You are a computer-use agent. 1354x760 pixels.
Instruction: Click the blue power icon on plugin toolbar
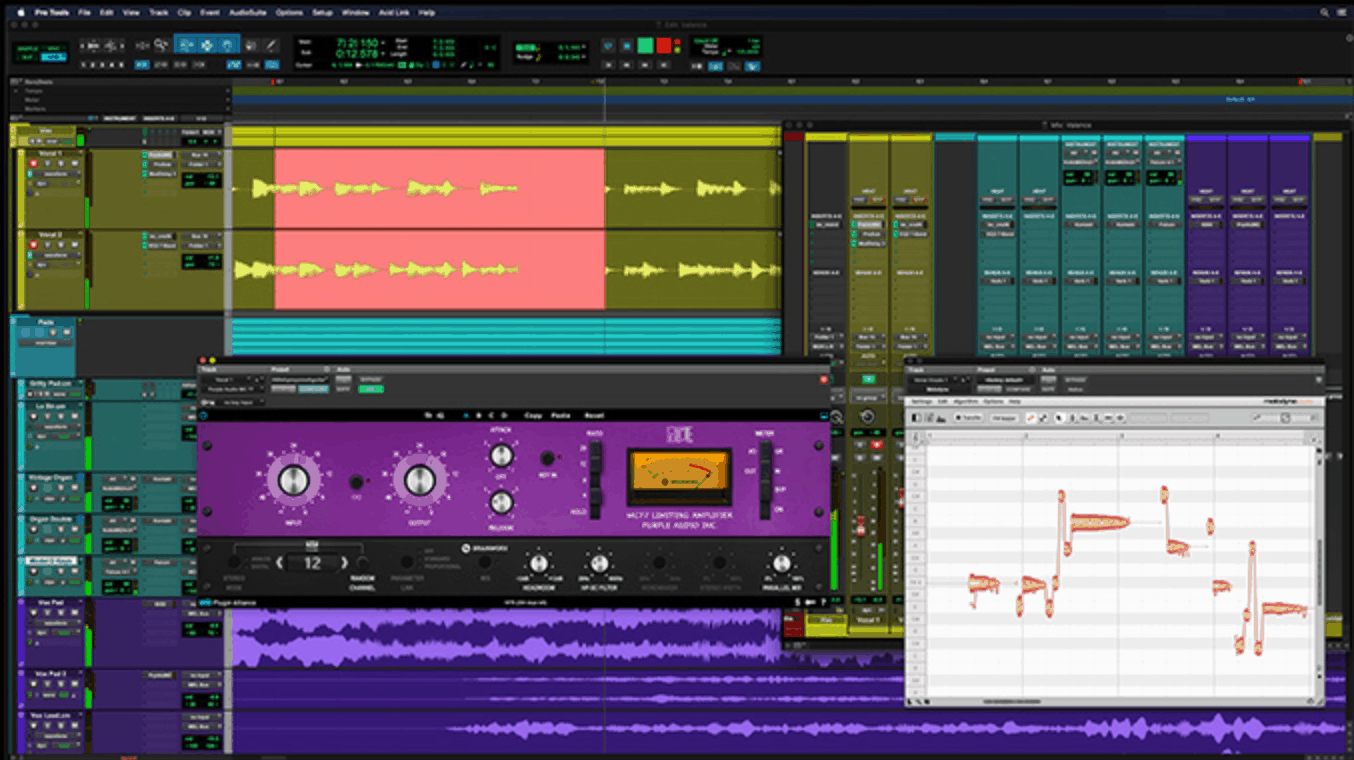[204, 415]
